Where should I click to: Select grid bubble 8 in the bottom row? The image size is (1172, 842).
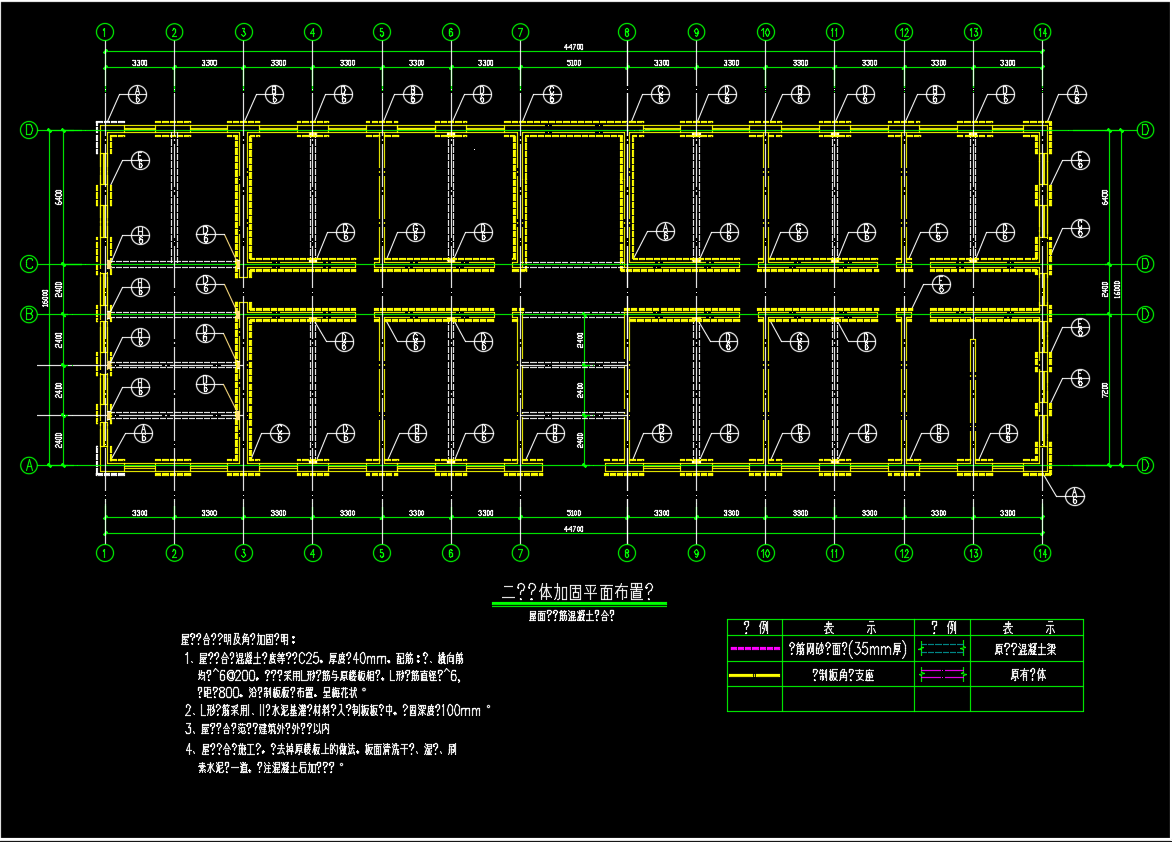click(627, 552)
